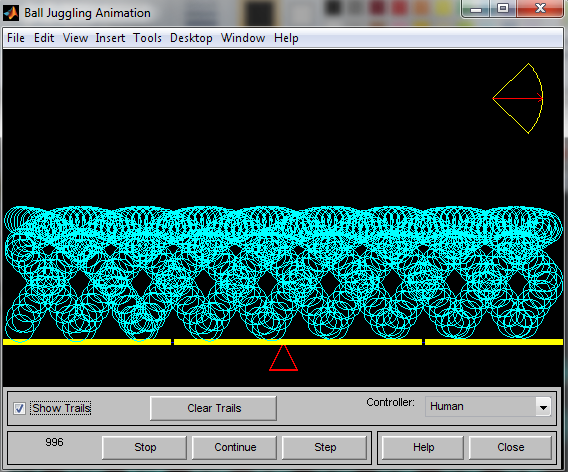
Task: Open the Edit menu
Action: 44,38
